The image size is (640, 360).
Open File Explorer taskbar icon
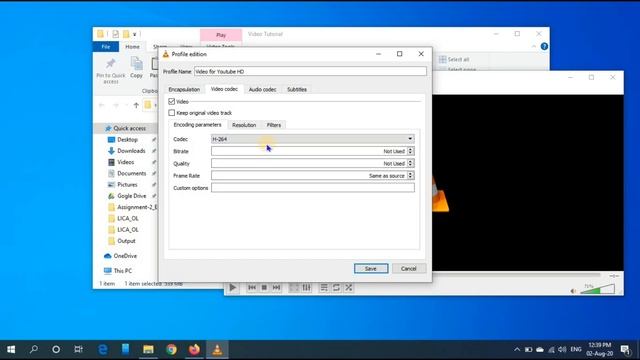point(148,350)
